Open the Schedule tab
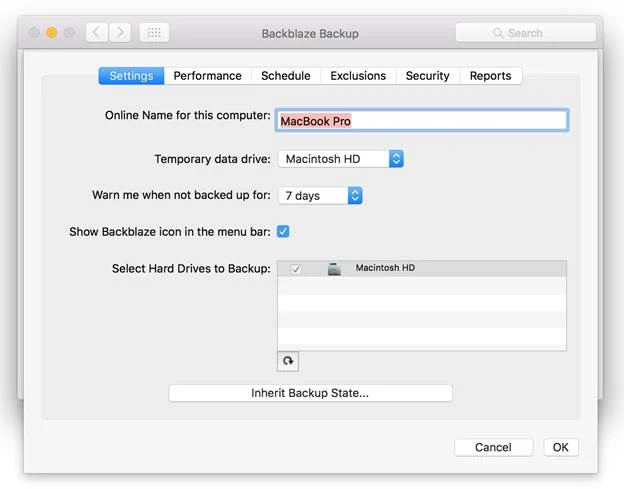The width and height of the screenshot is (624, 489). pyautogui.click(x=286, y=76)
